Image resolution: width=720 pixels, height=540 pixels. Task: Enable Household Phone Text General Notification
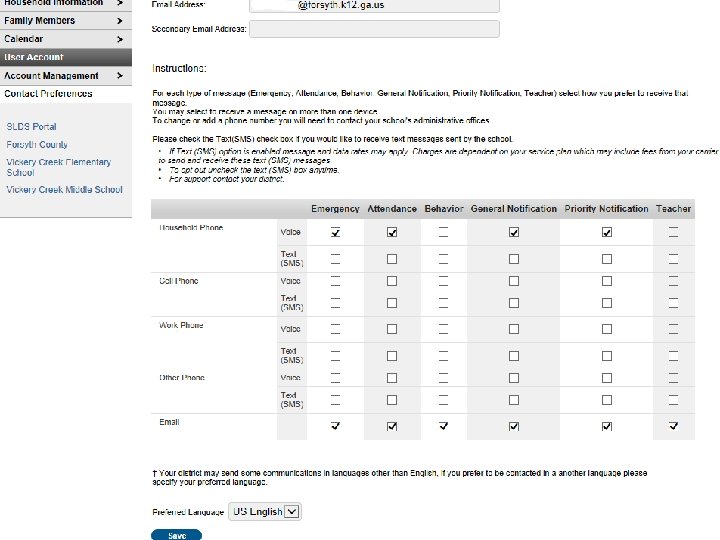point(514,259)
